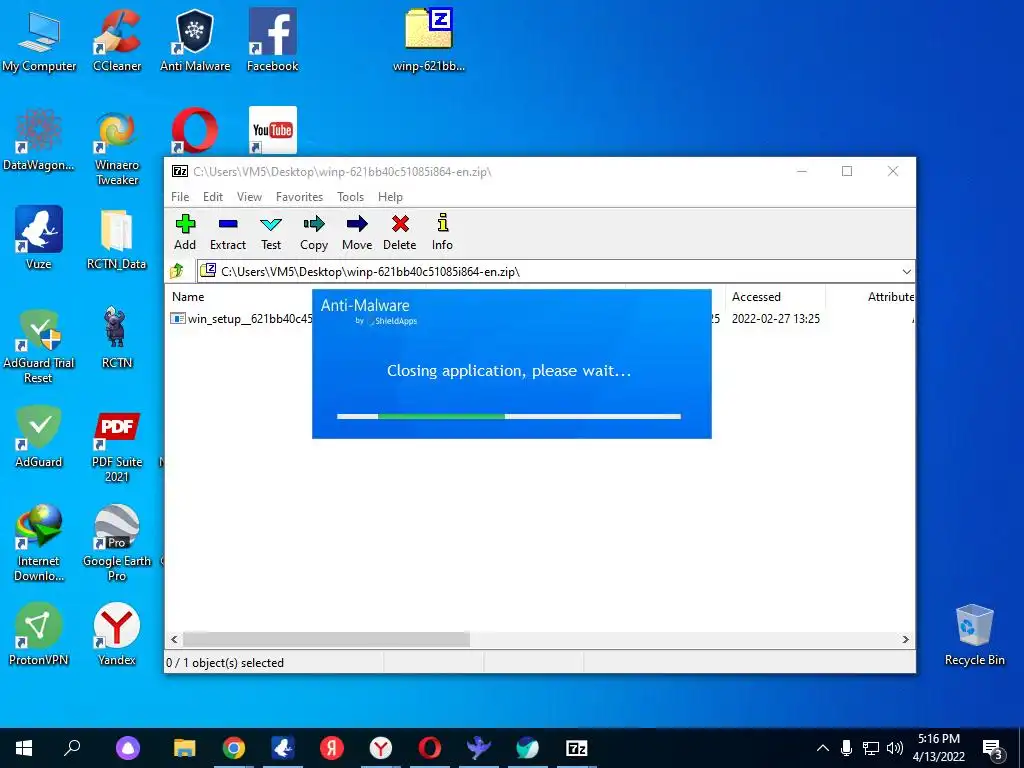Click the Copy toolbar icon
The width and height of the screenshot is (1024, 768).
[x=313, y=232]
